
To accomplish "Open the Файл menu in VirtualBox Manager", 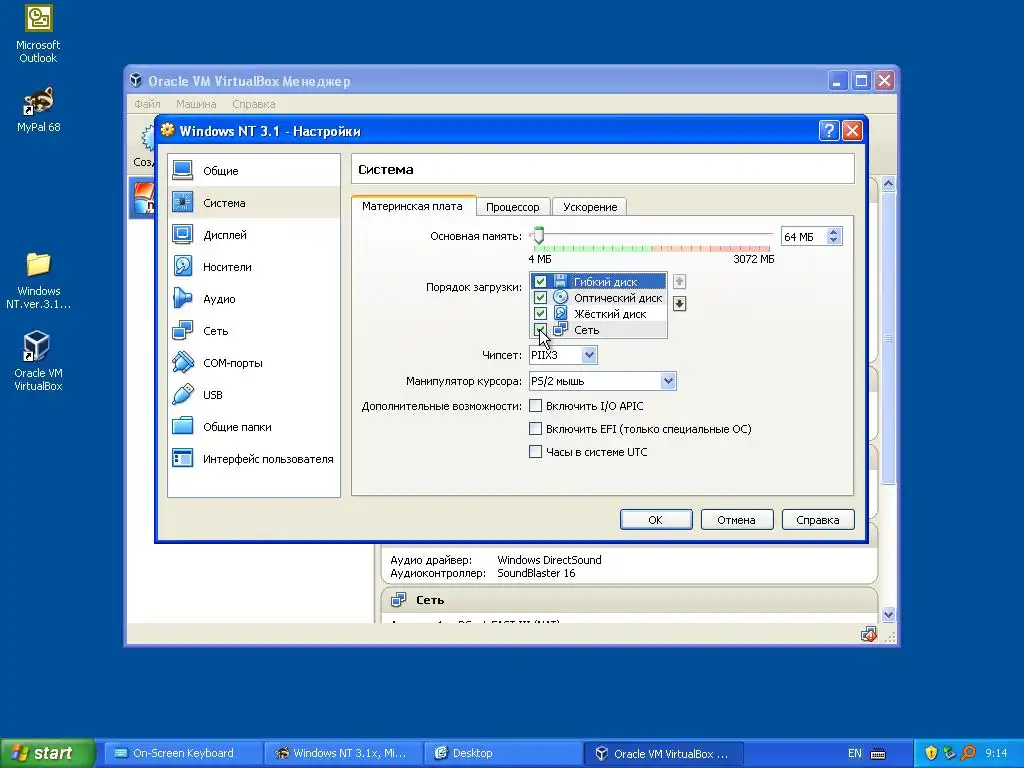I will click(x=148, y=104).
